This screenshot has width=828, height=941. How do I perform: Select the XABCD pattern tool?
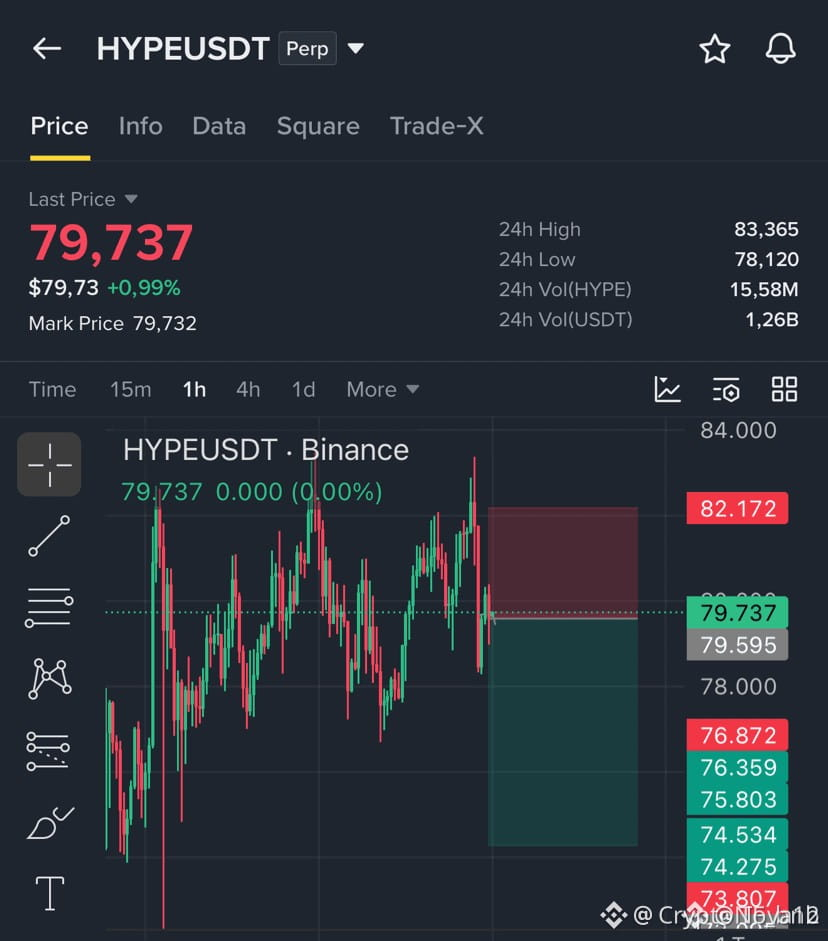pyautogui.click(x=50, y=679)
